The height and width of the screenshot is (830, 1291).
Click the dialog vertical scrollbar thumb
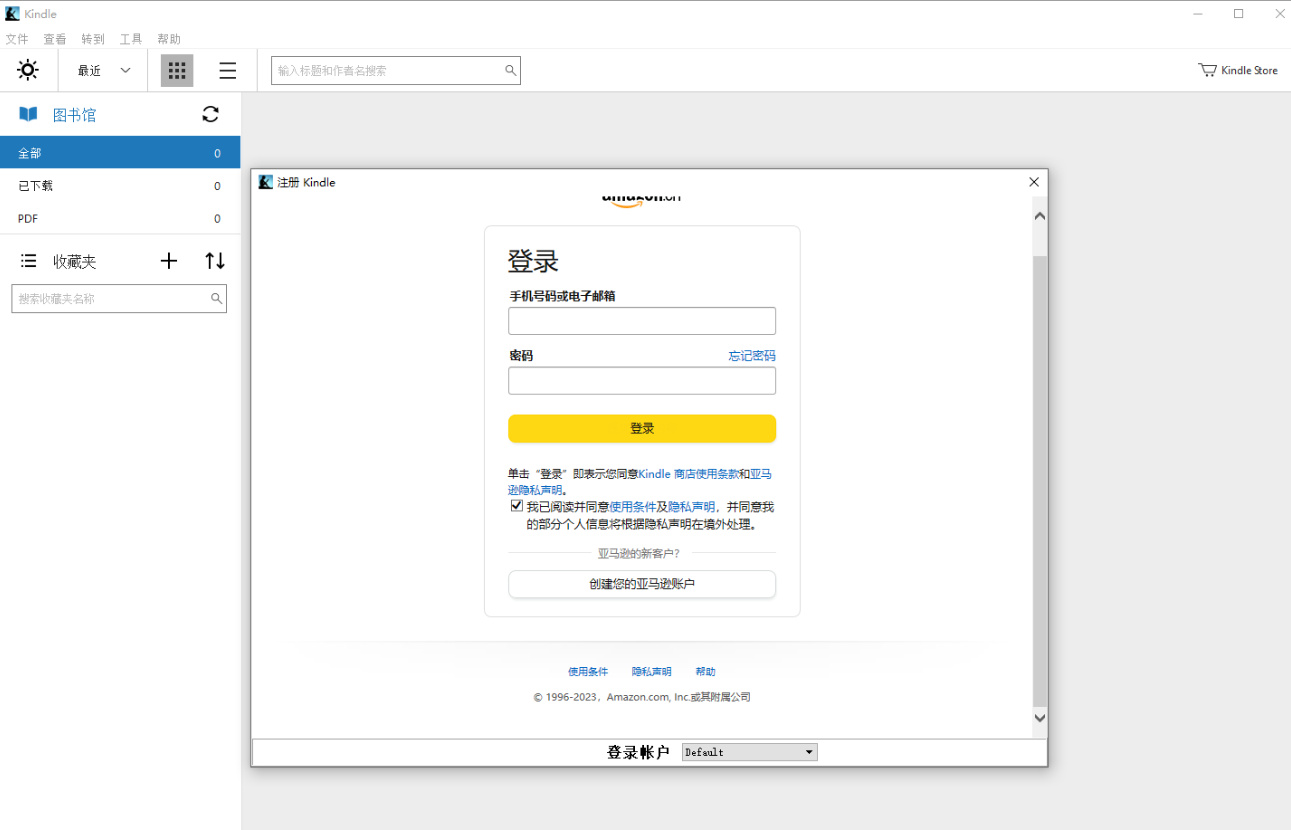(x=1040, y=480)
